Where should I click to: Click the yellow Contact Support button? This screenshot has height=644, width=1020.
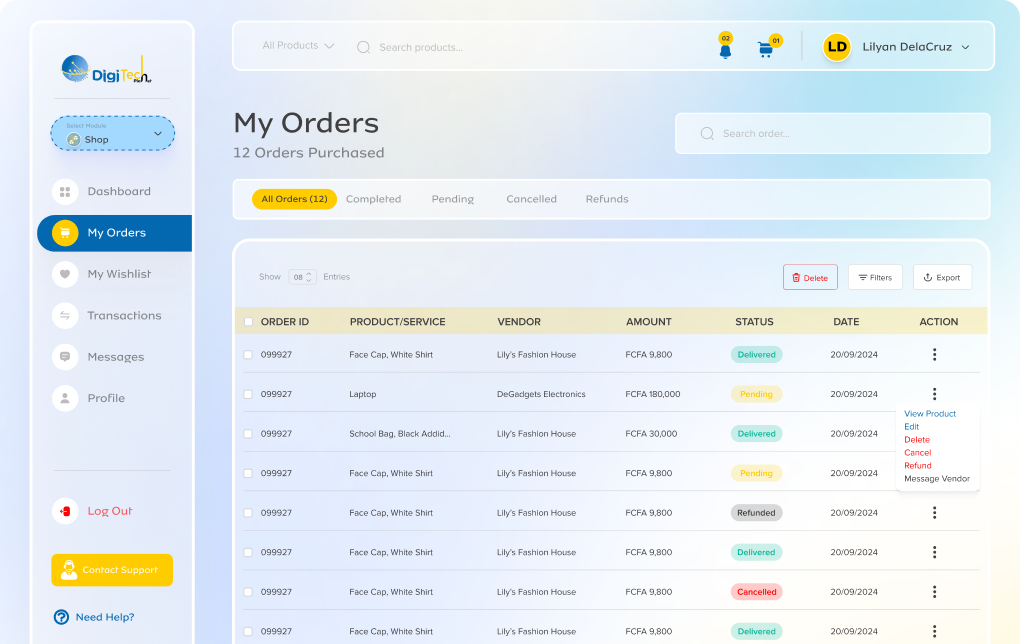tap(111, 570)
